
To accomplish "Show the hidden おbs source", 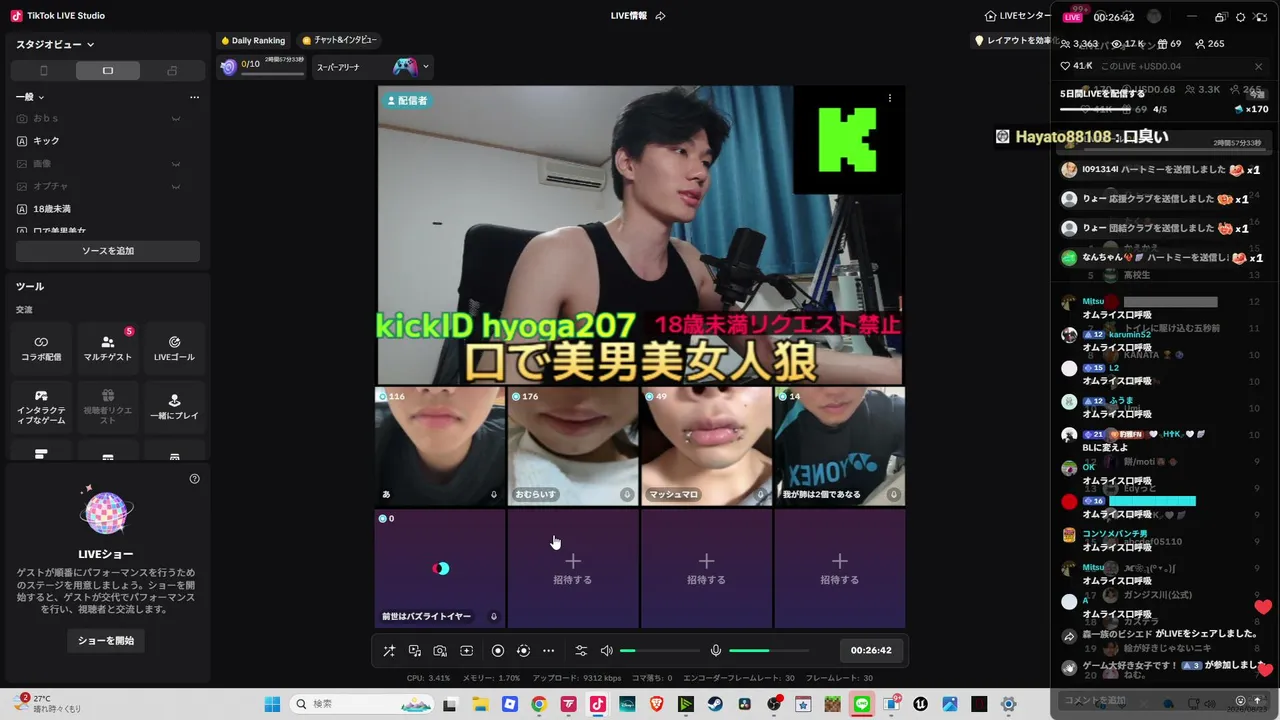I will tap(176, 119).
